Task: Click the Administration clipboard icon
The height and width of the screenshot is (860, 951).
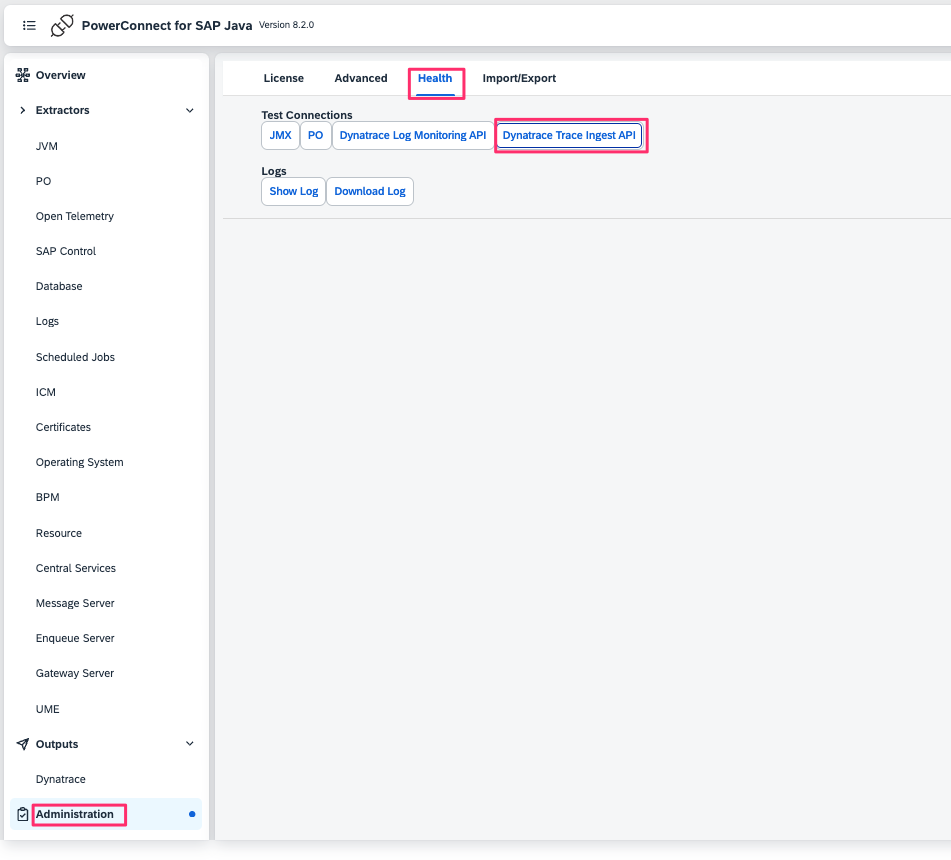Action: [23, 814]
